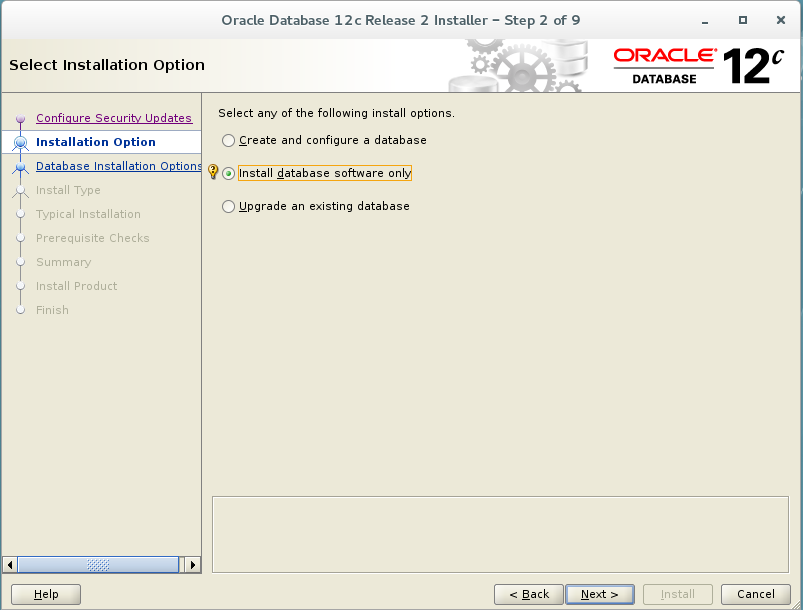
Task: Click the Prerequisite Checks step label
Action: pyautogui.click(x=93, y=238)
